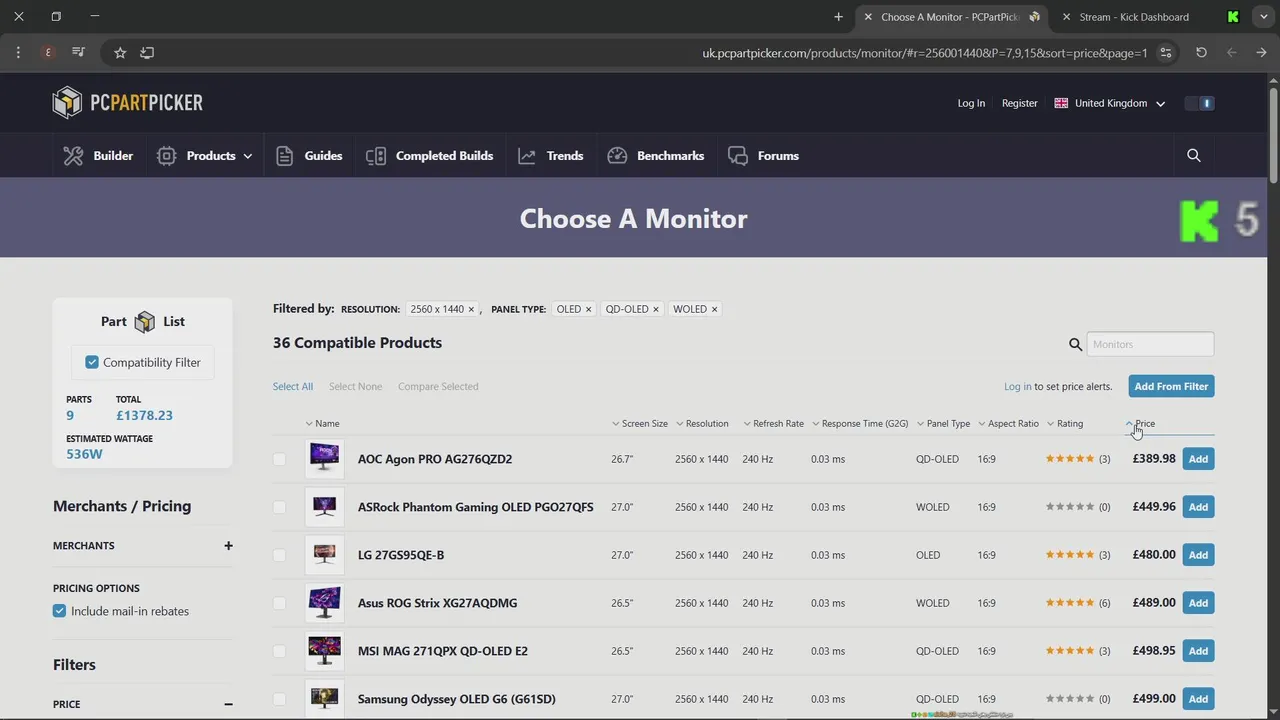This screenshot has height=720, width=1280.
Task: Click the site settings icon in address bar
Action: pyautogui.click(x=1166, y=52)
